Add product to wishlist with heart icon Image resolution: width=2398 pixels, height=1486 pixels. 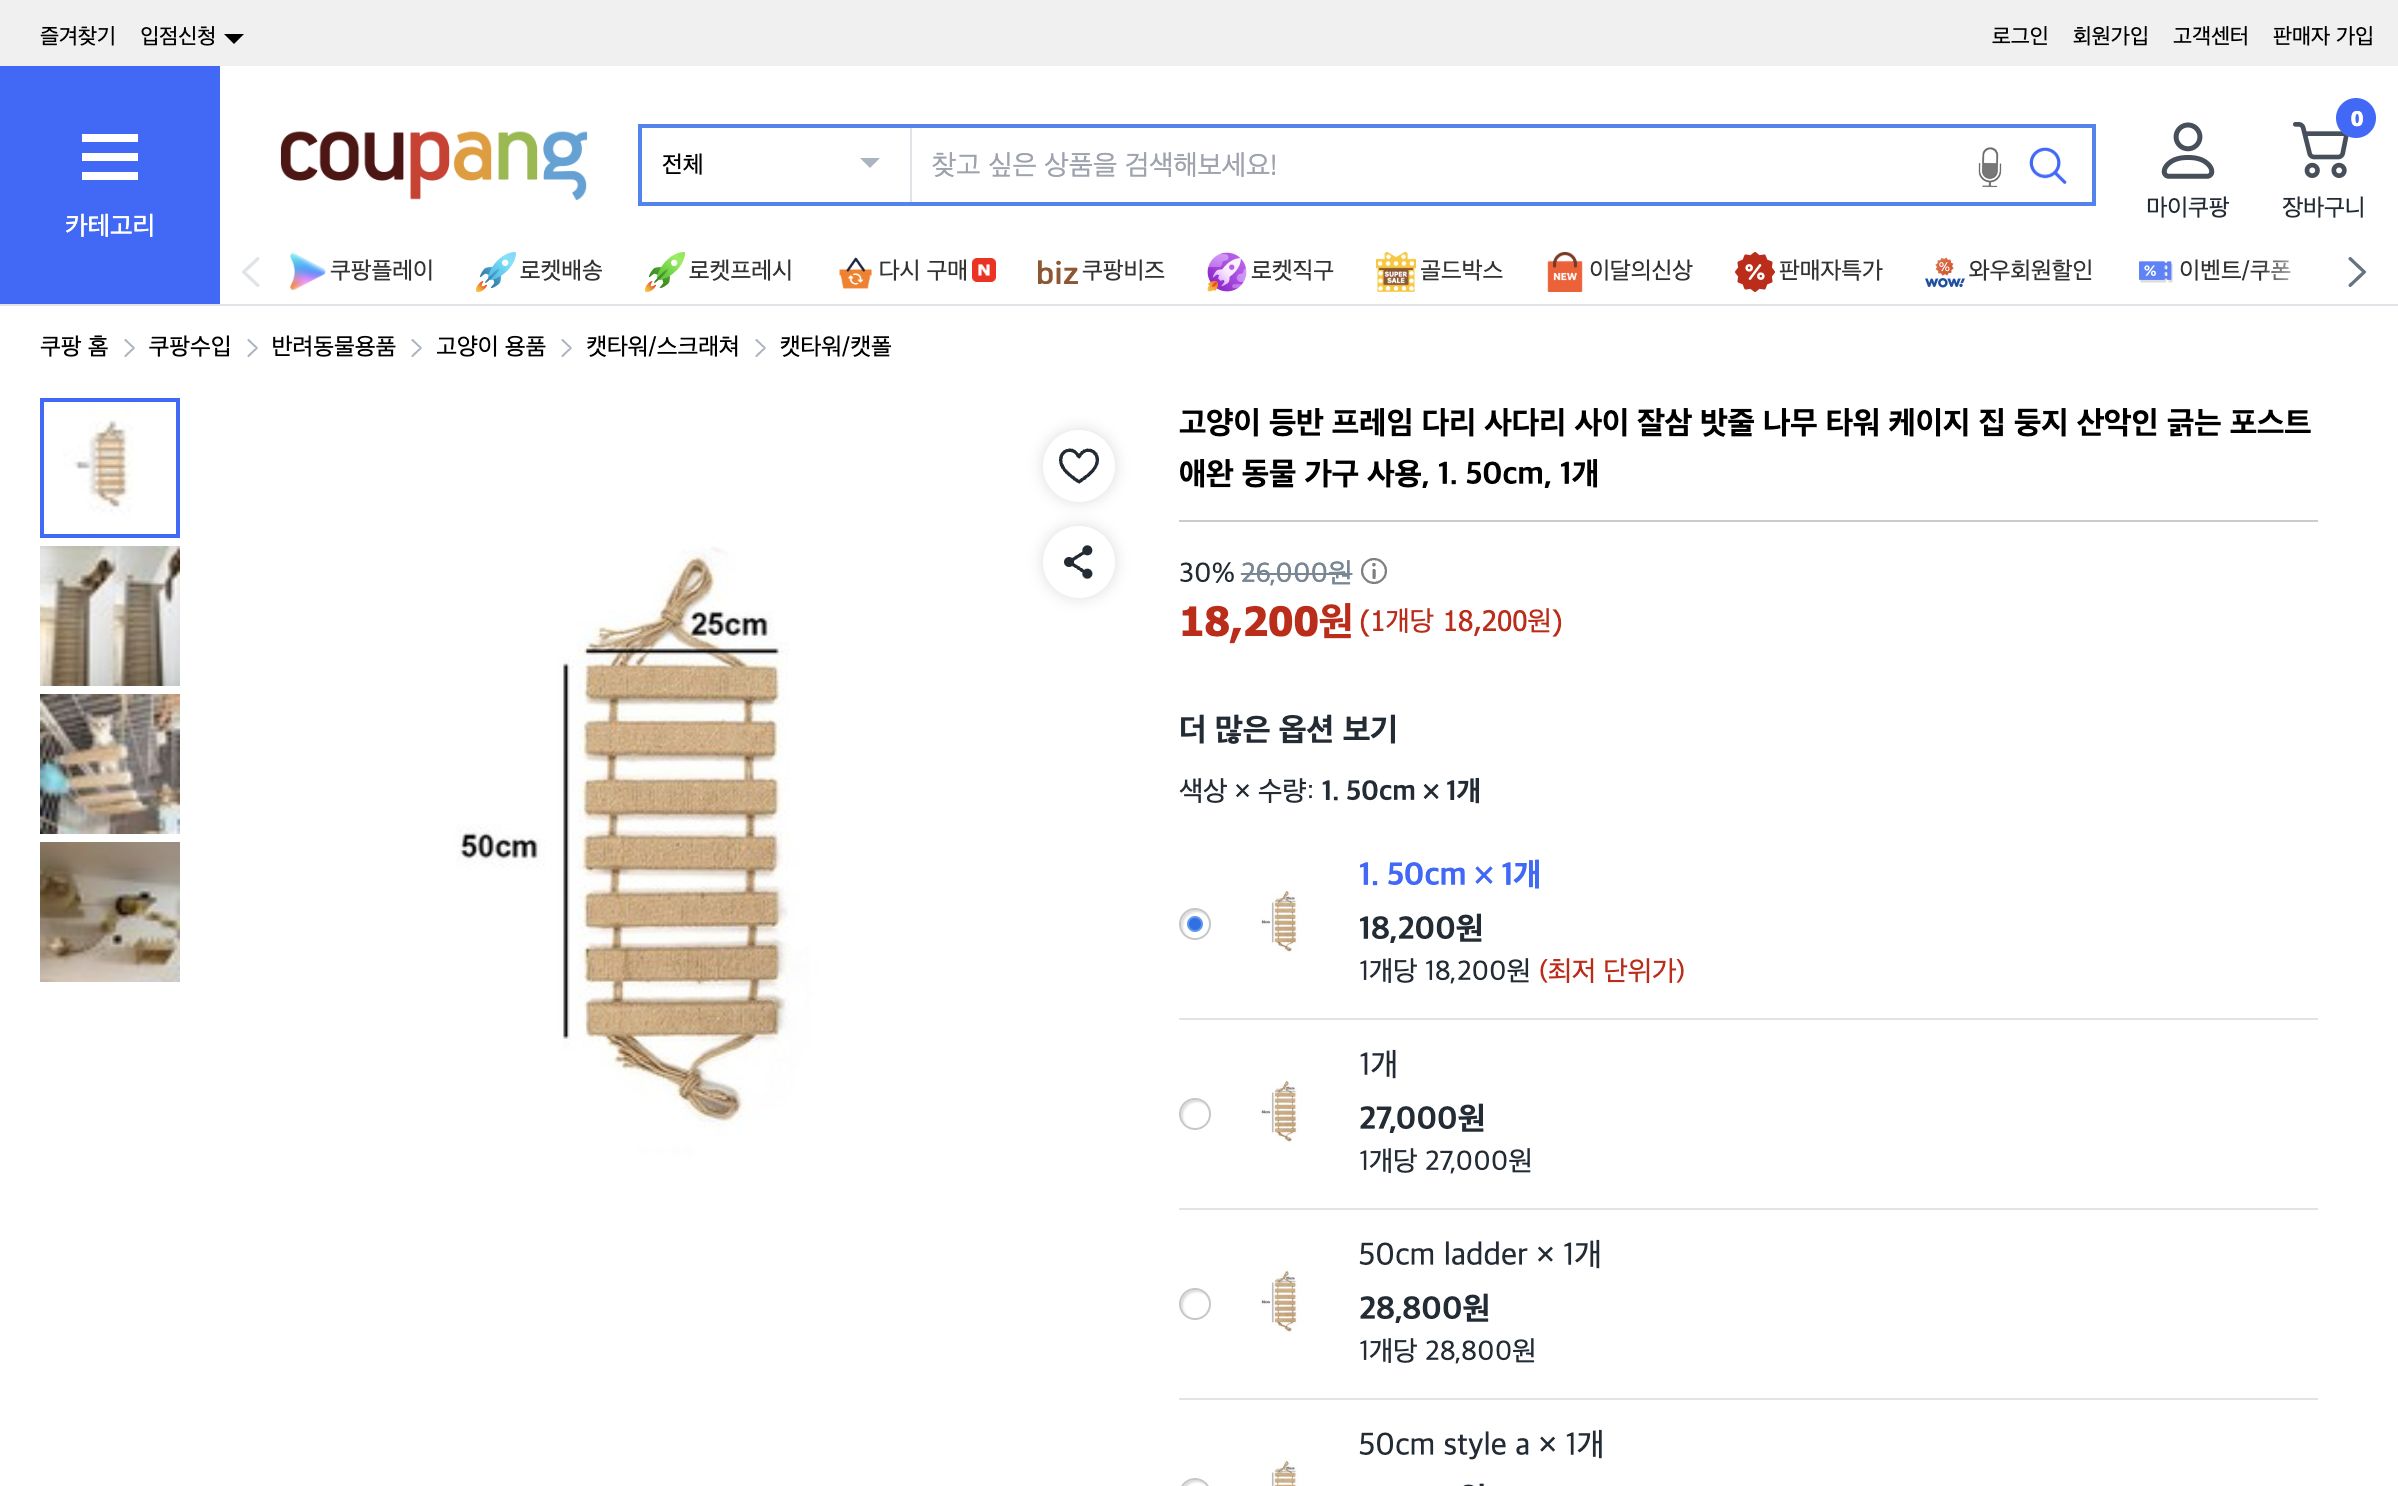[1079, 466]
